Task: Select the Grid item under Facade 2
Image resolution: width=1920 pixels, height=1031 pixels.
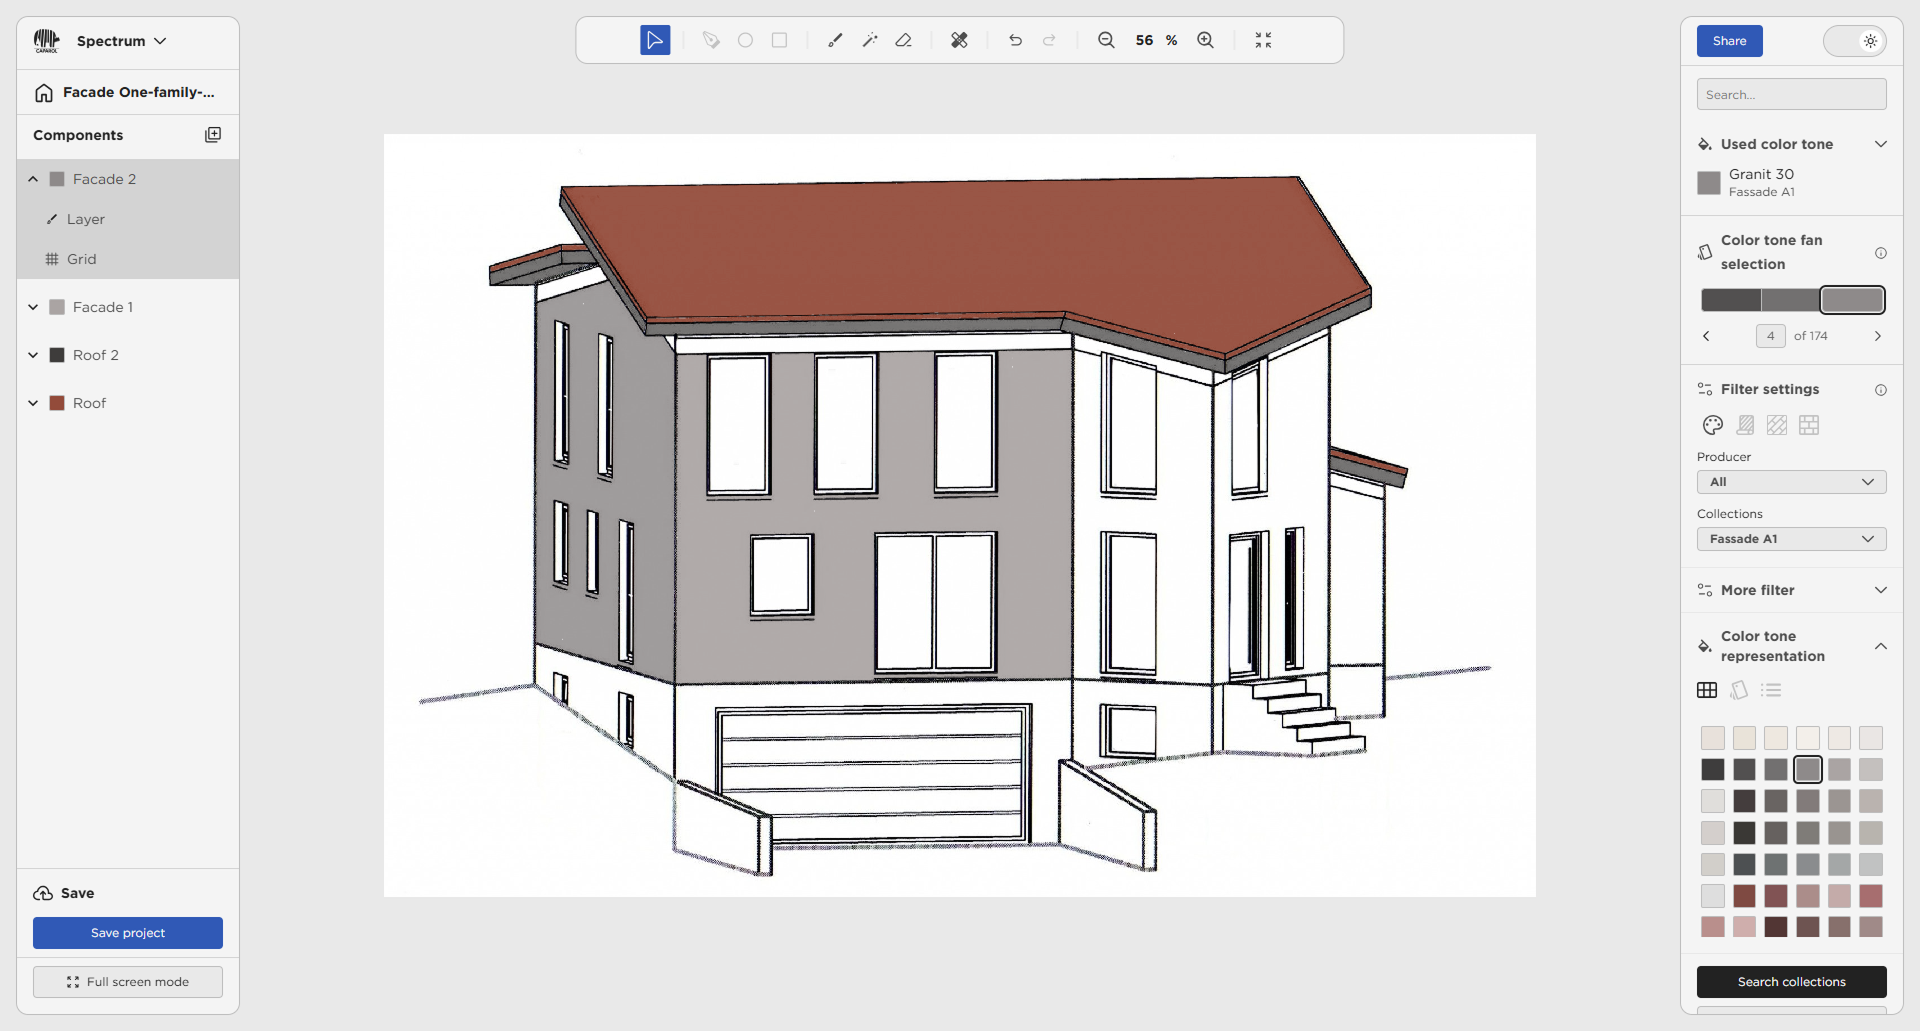Action: (x=81, y=259)
